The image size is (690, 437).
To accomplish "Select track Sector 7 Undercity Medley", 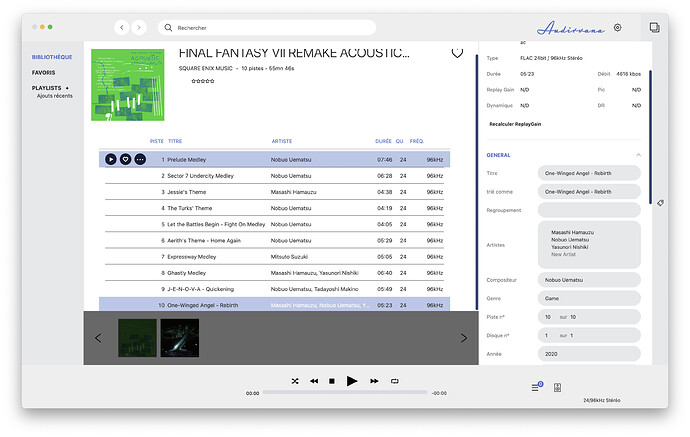I will (274, 176).
